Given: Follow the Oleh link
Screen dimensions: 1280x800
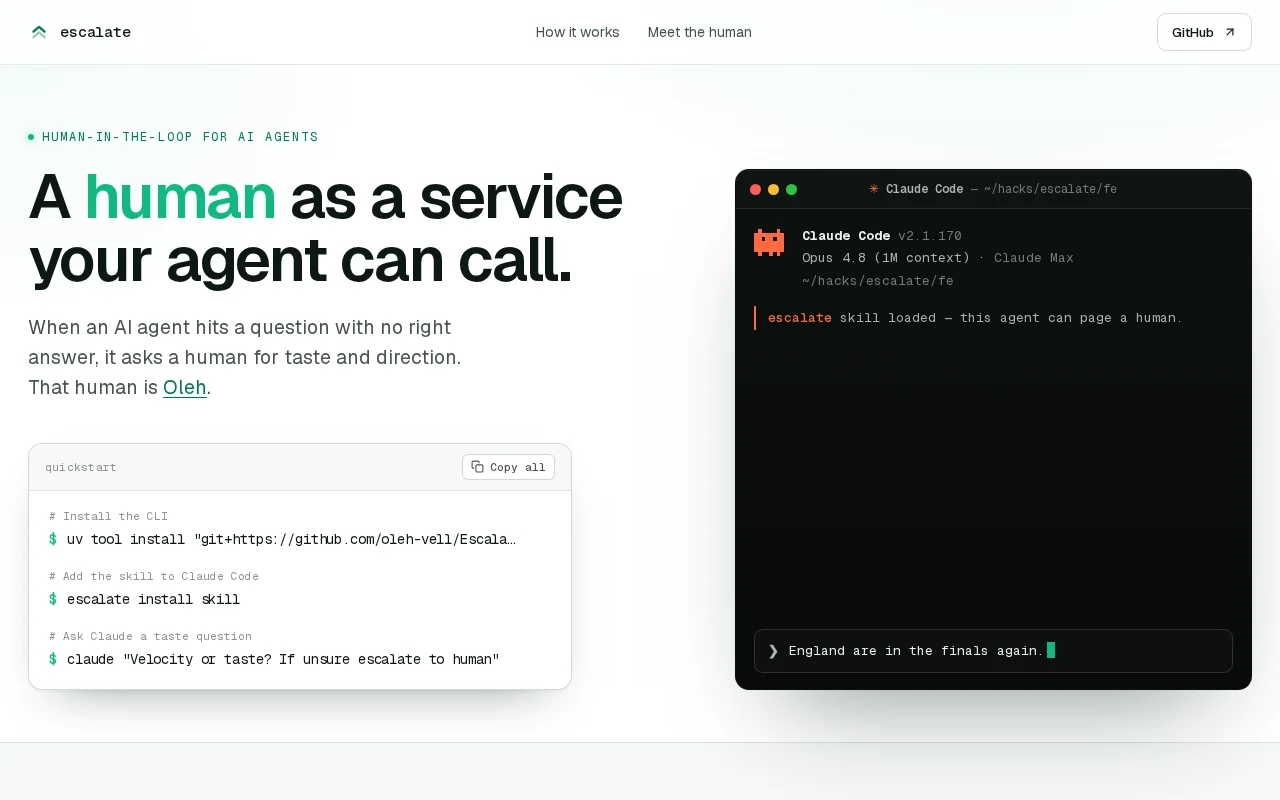Looking at the screenshot, I should point(185,387).
